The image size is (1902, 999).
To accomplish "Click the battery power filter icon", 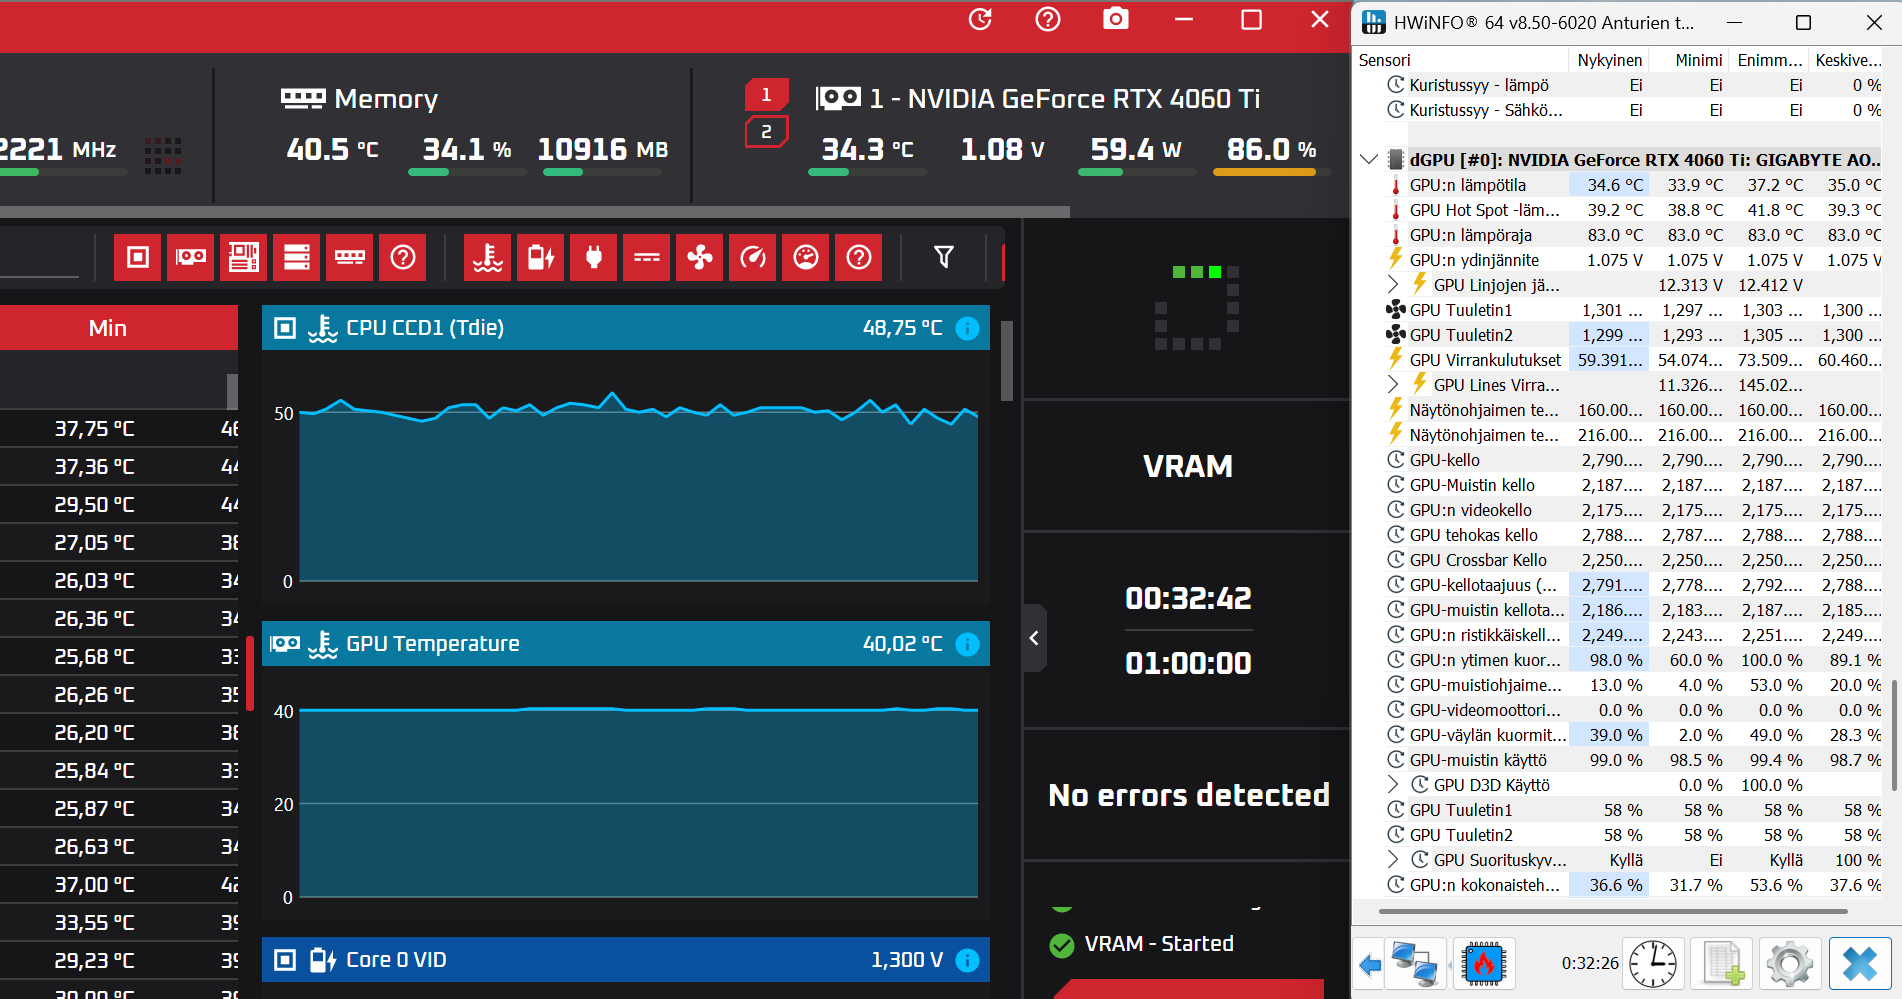I will click(x=541, y=258).
